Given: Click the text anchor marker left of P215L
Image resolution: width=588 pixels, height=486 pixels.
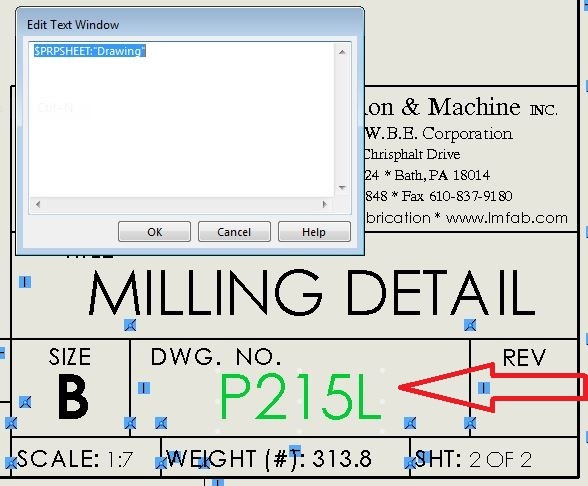Looking at the screenshot, I should pos(144,388).
